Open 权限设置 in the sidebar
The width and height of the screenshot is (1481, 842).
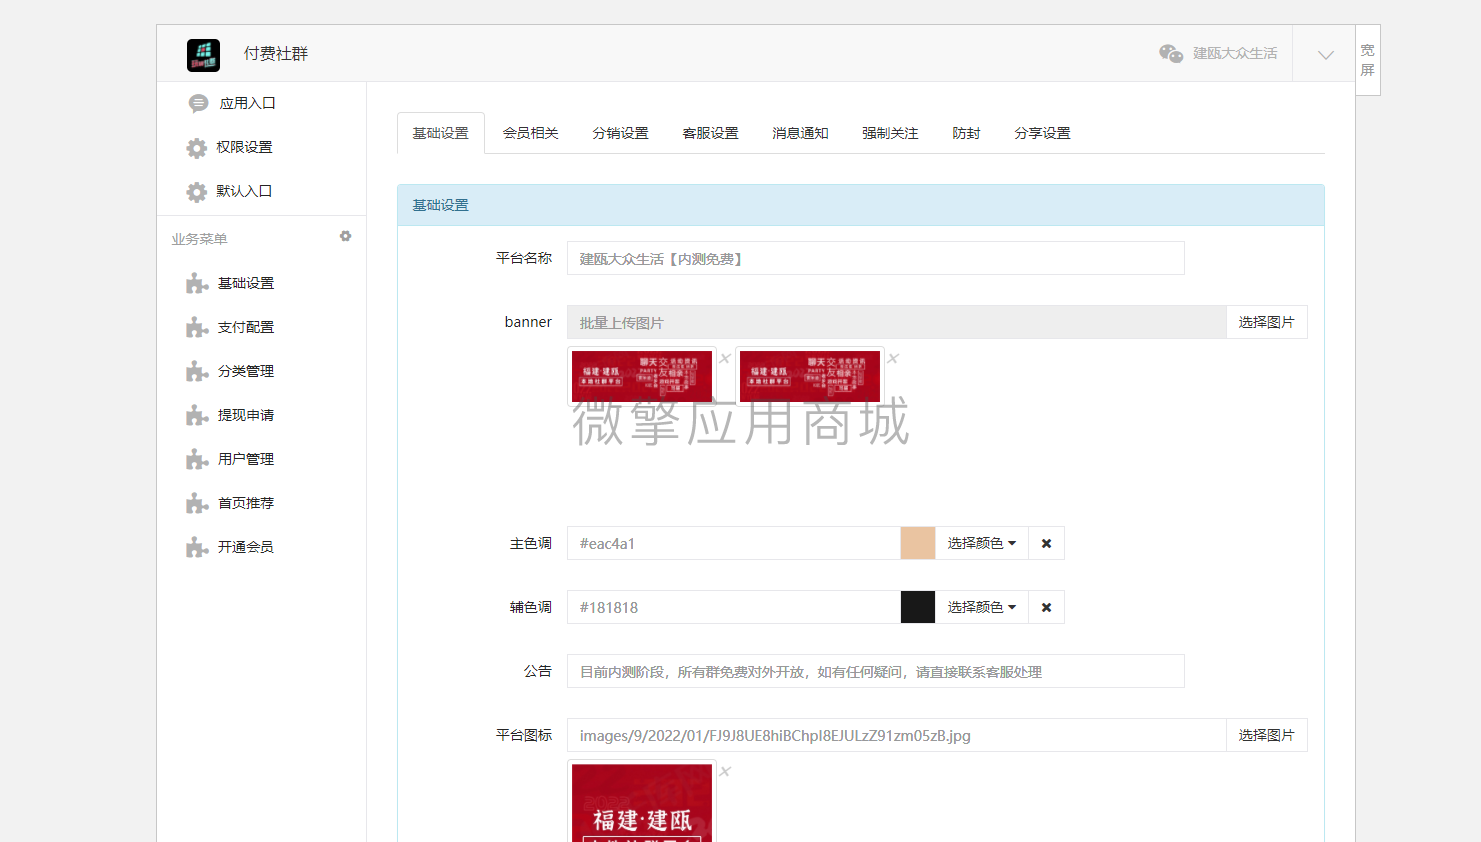(x=244, y=147)
